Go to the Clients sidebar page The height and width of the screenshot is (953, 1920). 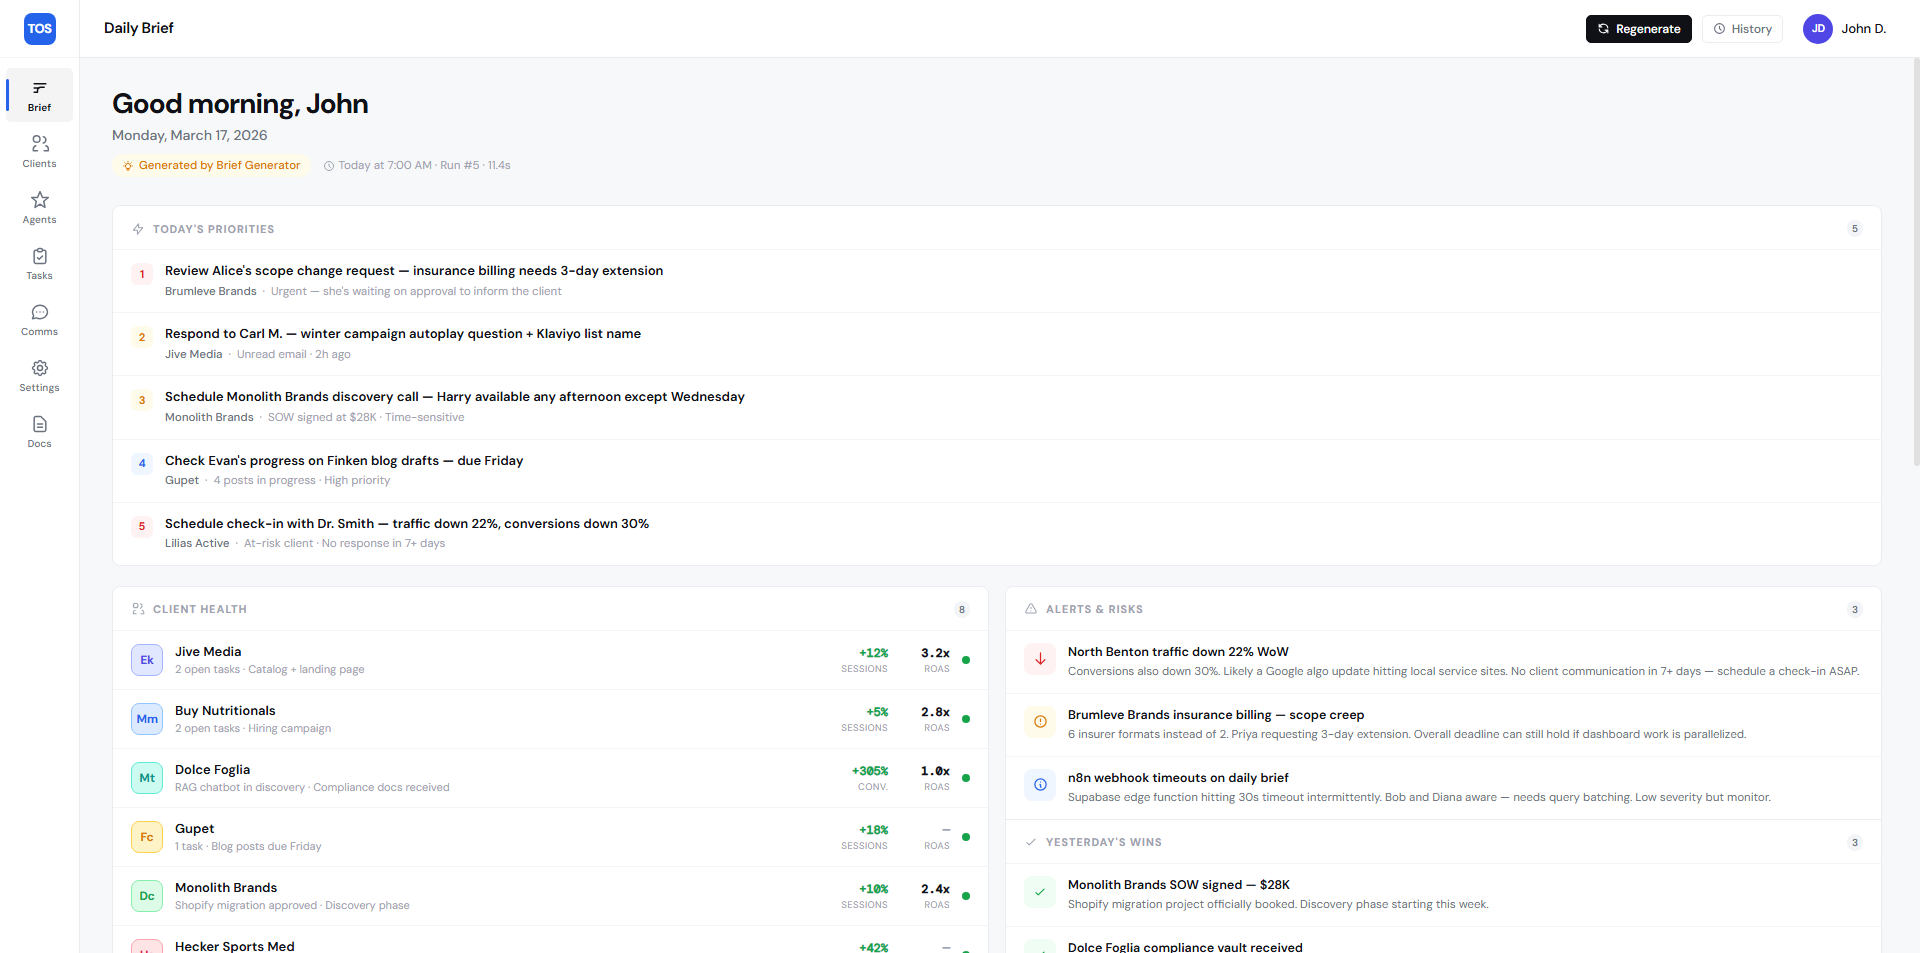pos(40,151)
